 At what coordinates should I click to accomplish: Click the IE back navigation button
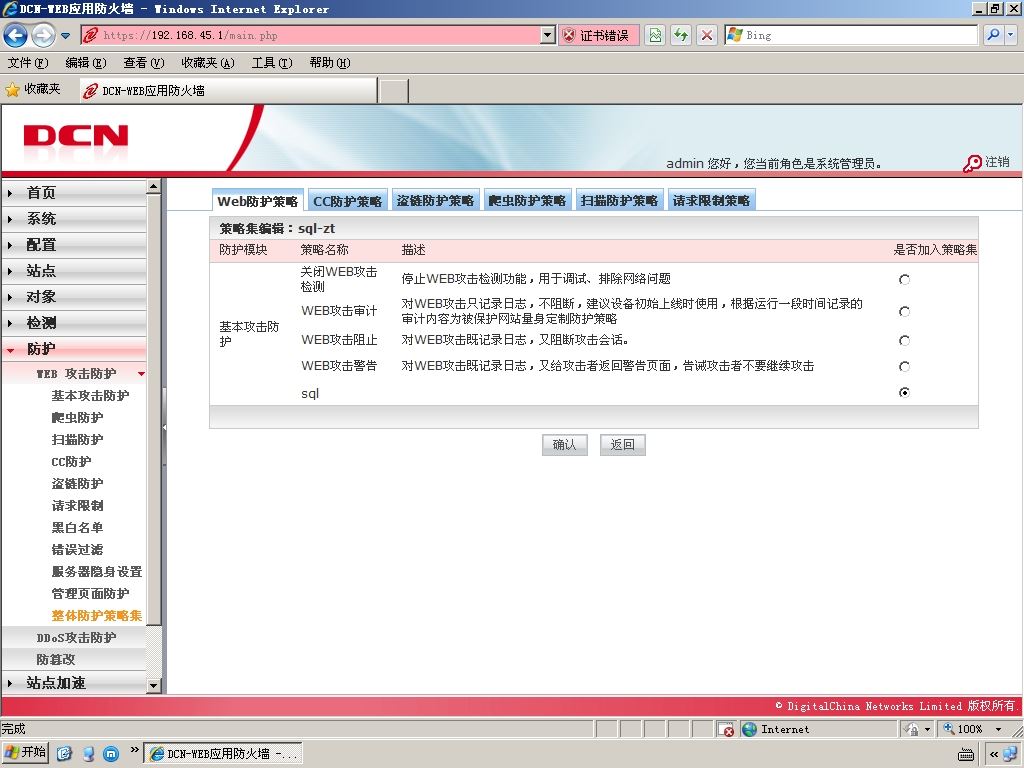click(x=16, y=35)
